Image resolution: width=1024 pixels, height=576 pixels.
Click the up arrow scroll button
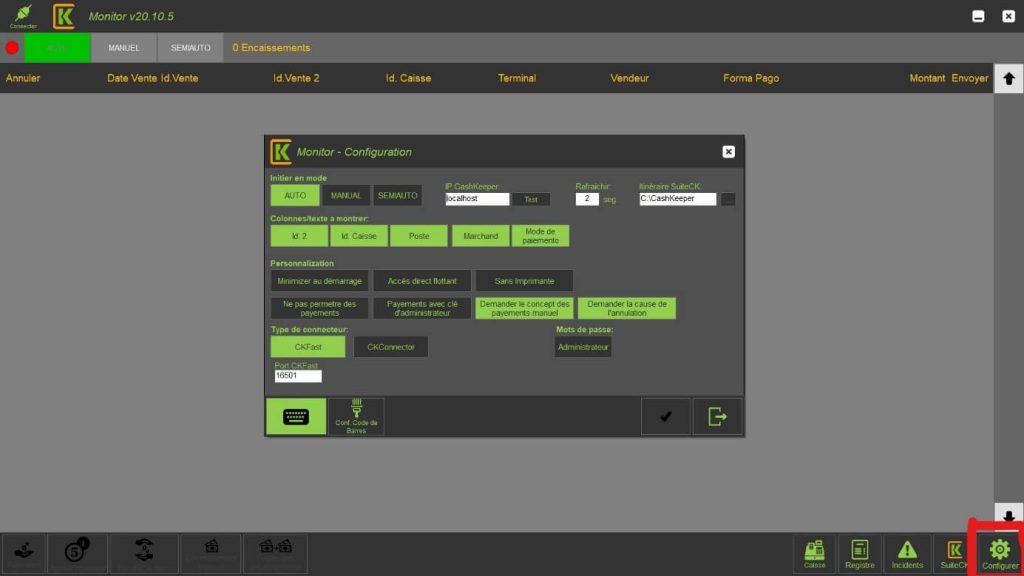click(1008, 78)
